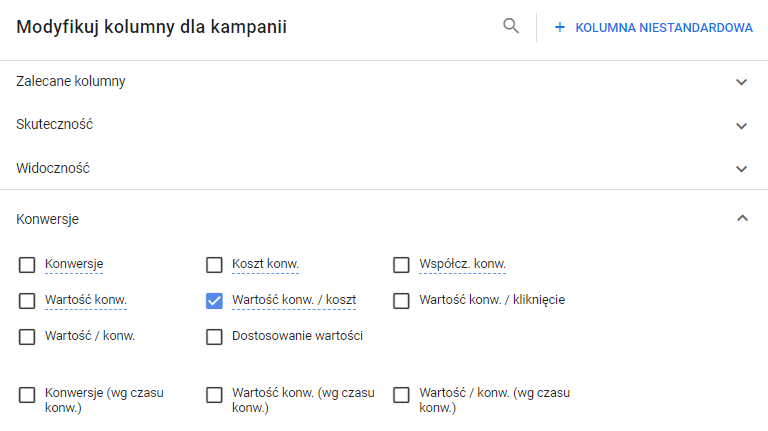Expand the Zalecane kolumny section chevron
This screenshot has height=431, width=768.
741,82
